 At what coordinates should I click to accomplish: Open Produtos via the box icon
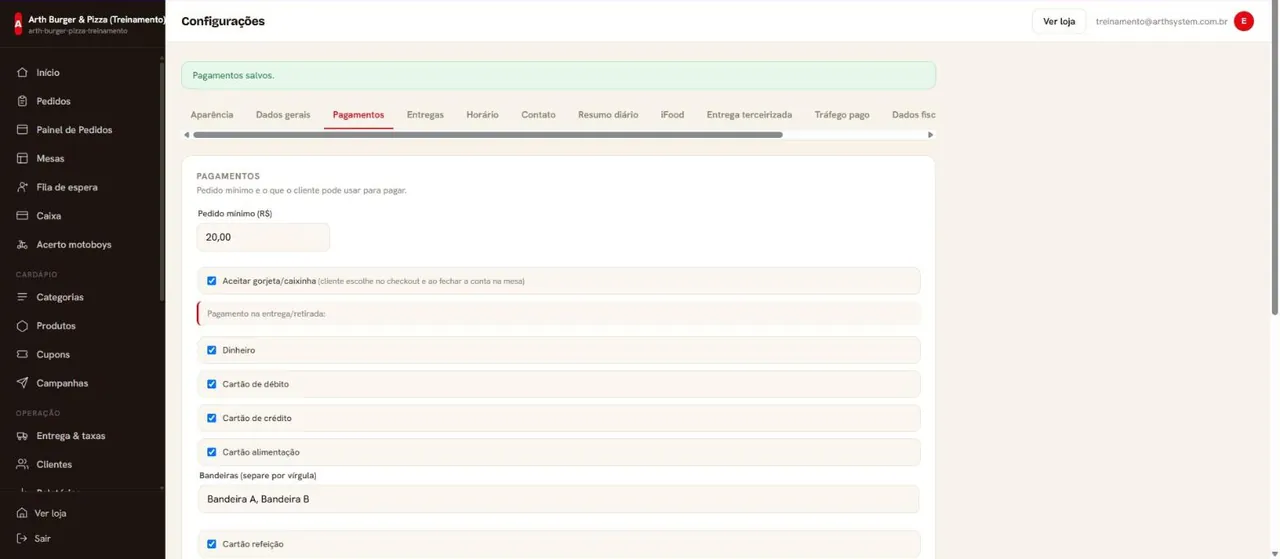tap(22, 326)
